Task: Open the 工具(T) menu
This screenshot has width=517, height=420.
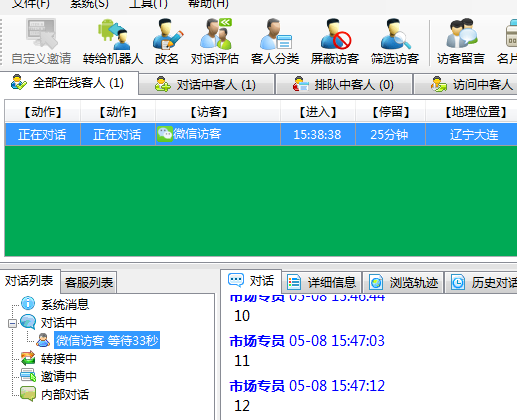Action: 148,4
